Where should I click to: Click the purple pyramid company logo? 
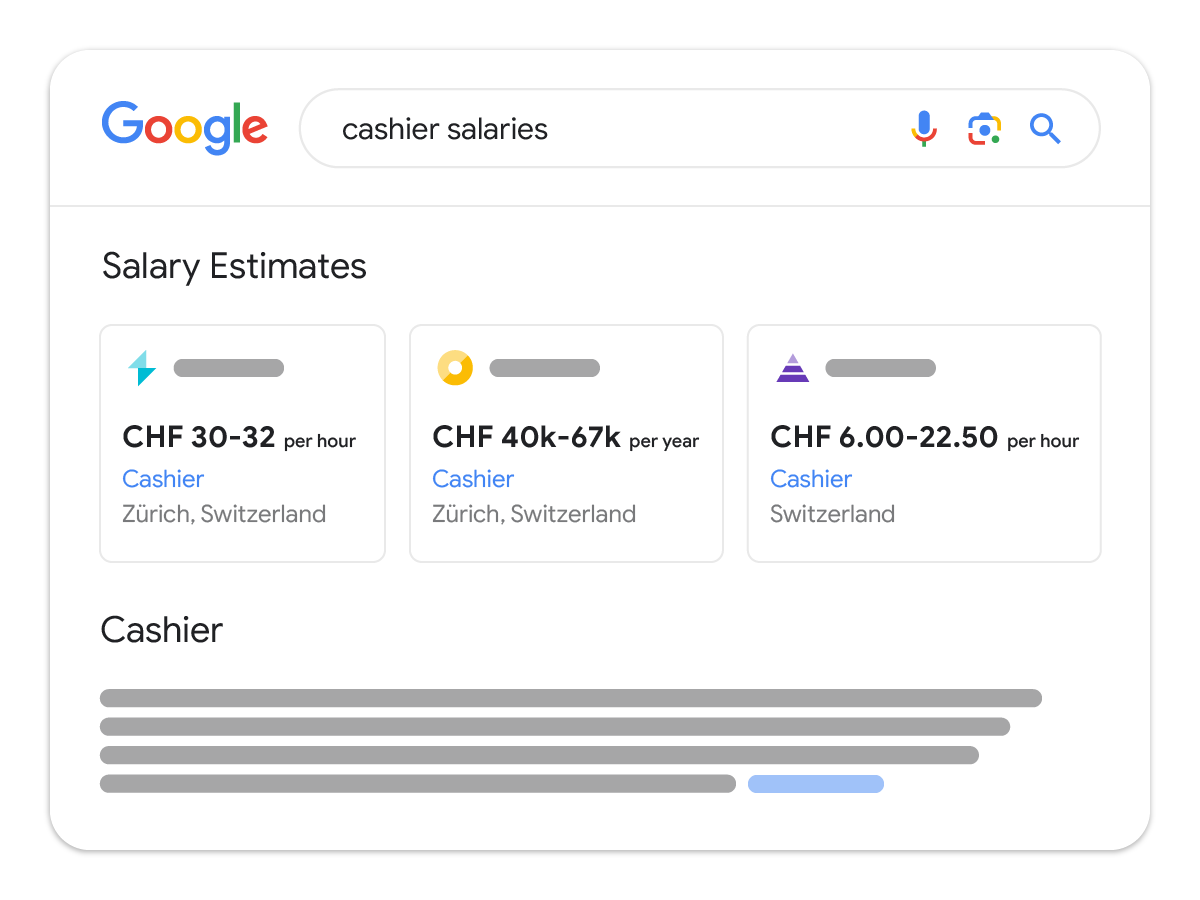click(792, 368)
